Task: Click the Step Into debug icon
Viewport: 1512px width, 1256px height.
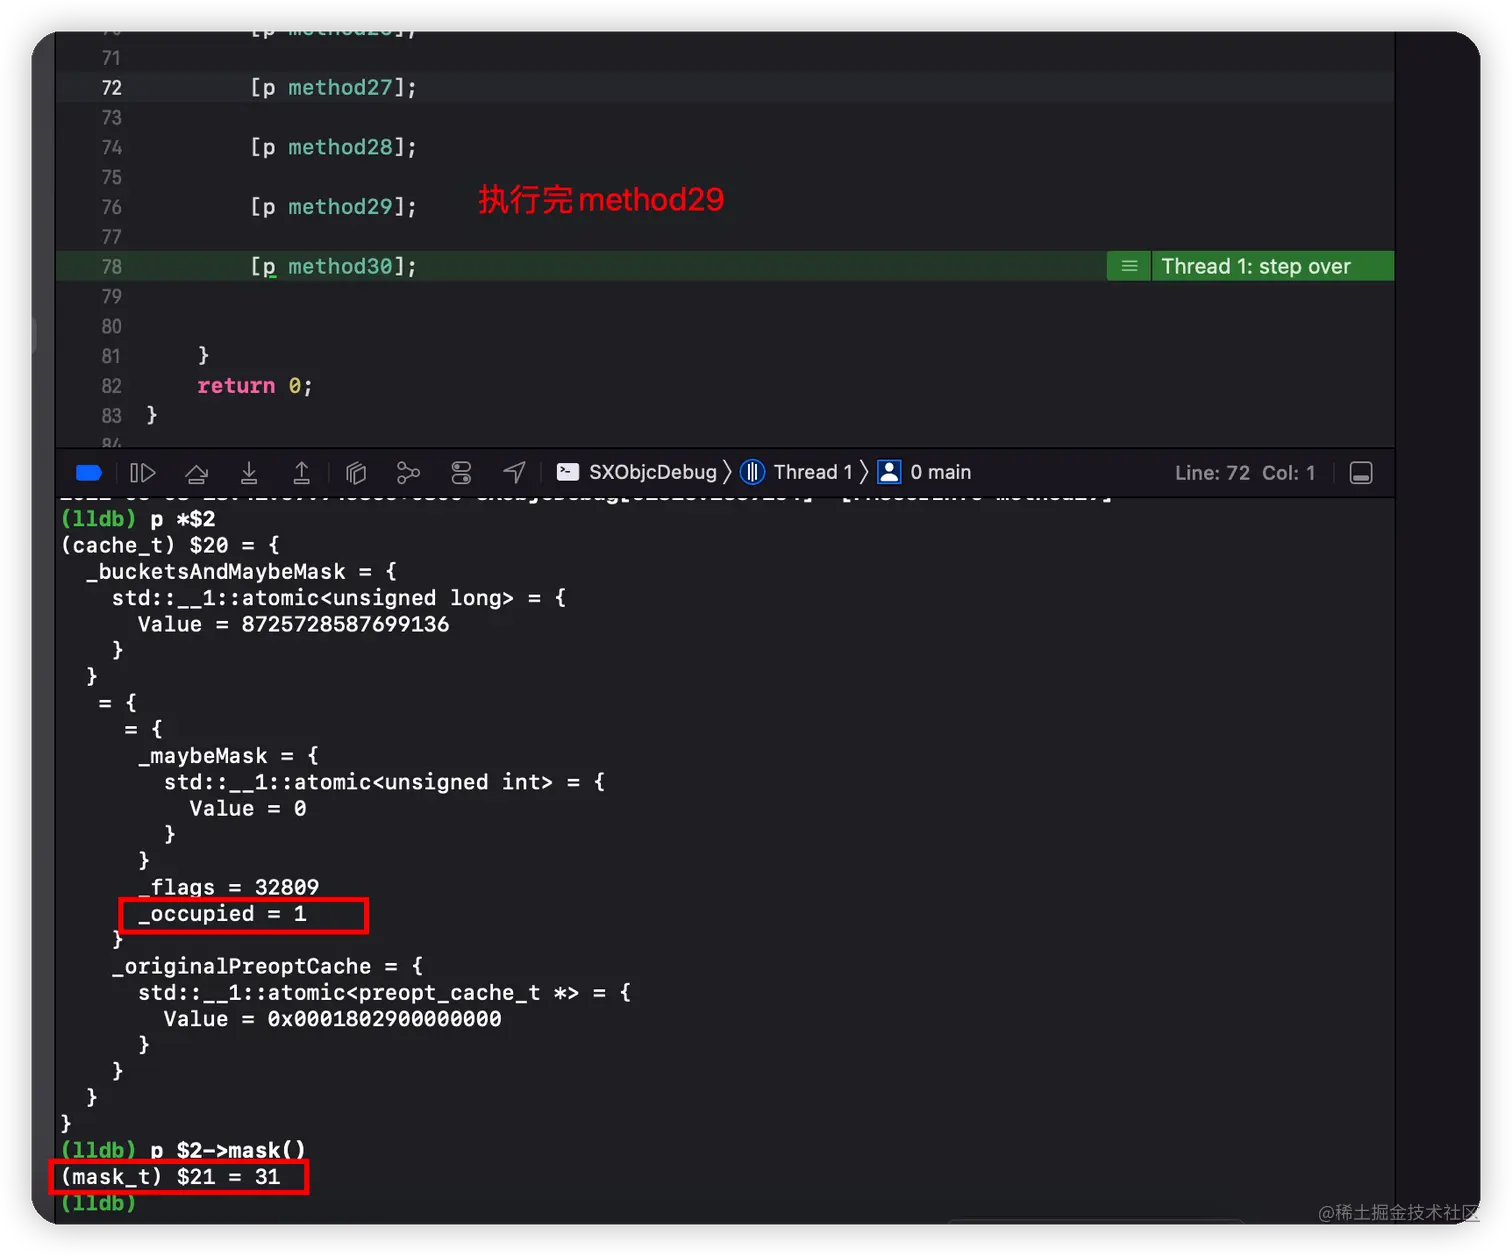Action: pos(249,473)
